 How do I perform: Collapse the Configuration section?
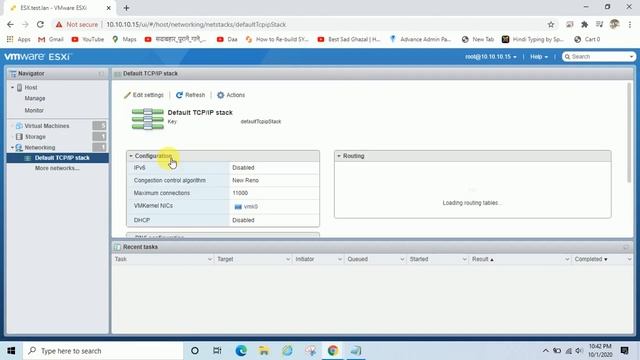[131, 156]
